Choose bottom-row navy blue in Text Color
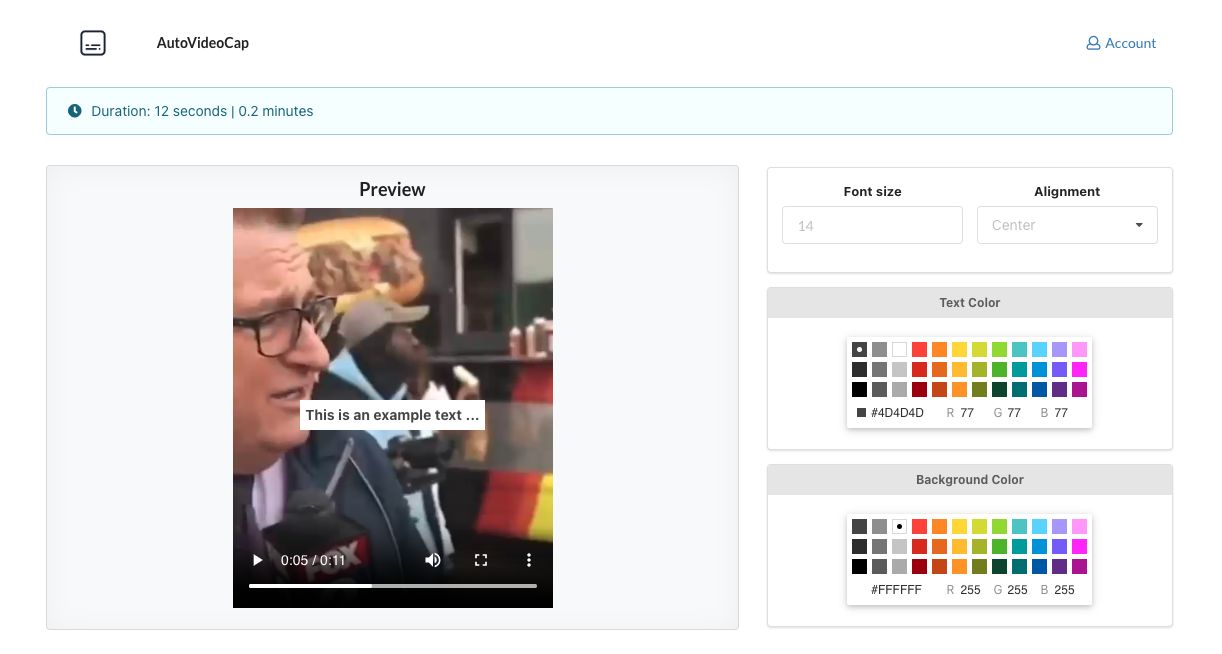 click(1039, 389)
